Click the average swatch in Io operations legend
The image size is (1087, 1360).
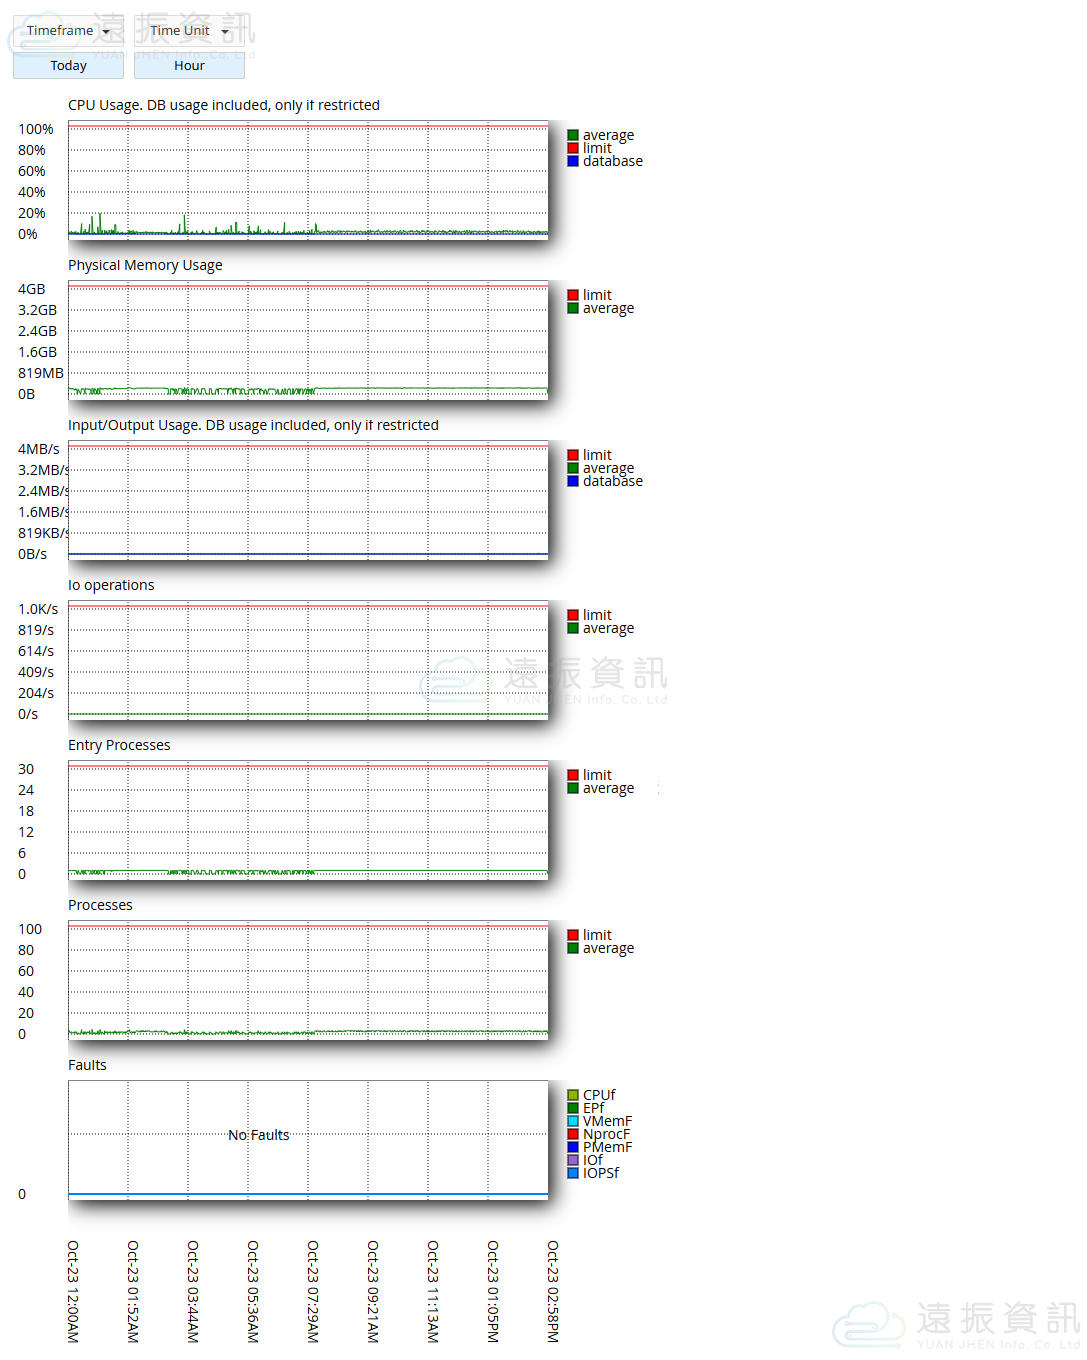click(573, 628)
